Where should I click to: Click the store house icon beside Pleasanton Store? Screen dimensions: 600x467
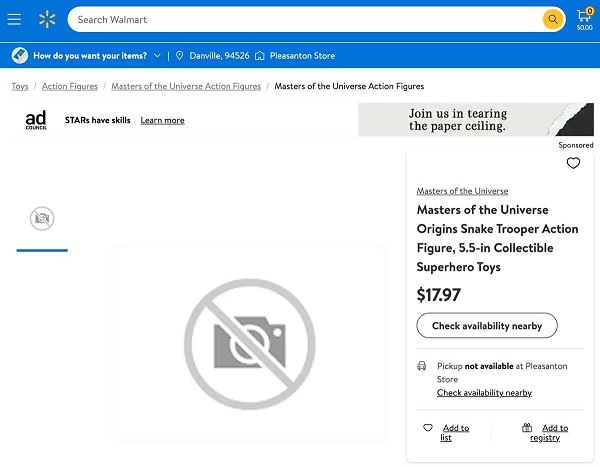[x=260, y=56]
